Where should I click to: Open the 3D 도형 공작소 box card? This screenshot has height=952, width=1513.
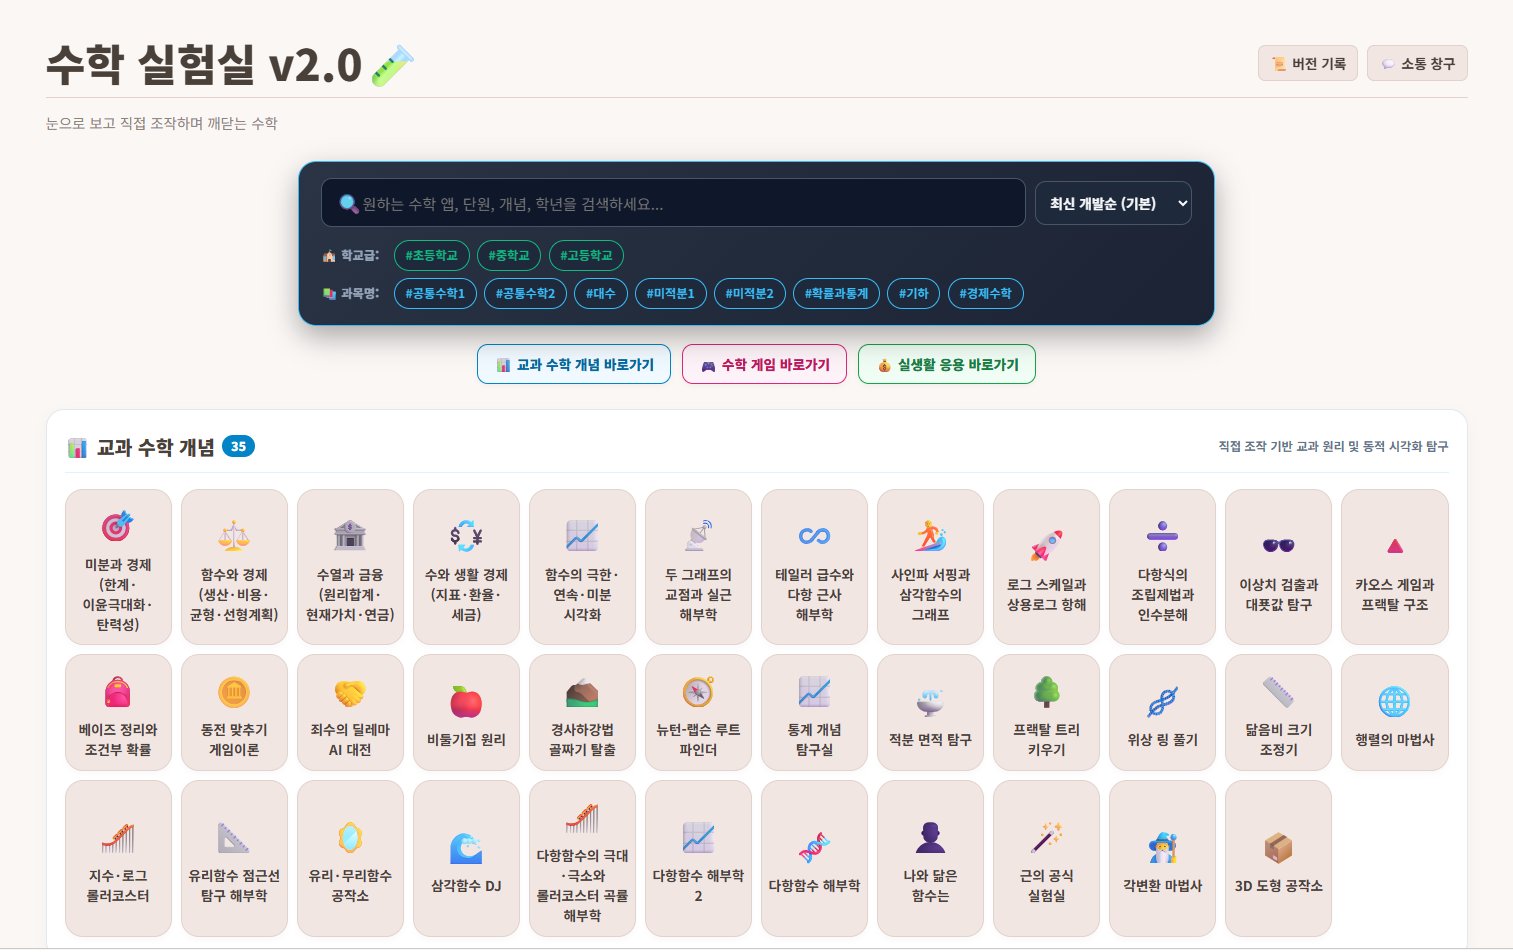[1278, 859]
